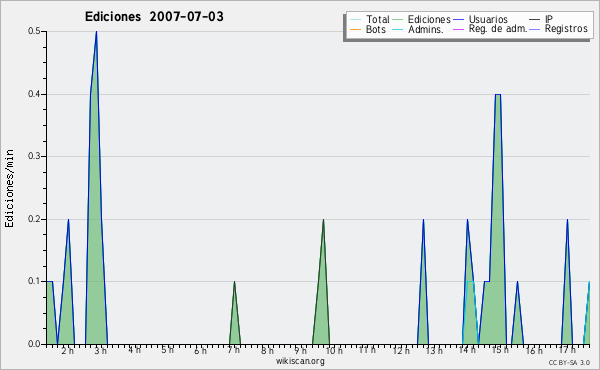The height and width of the screenshot is (370, 600).
Task: Click the 'Total' legend entry
Action: tap(377, 19)
